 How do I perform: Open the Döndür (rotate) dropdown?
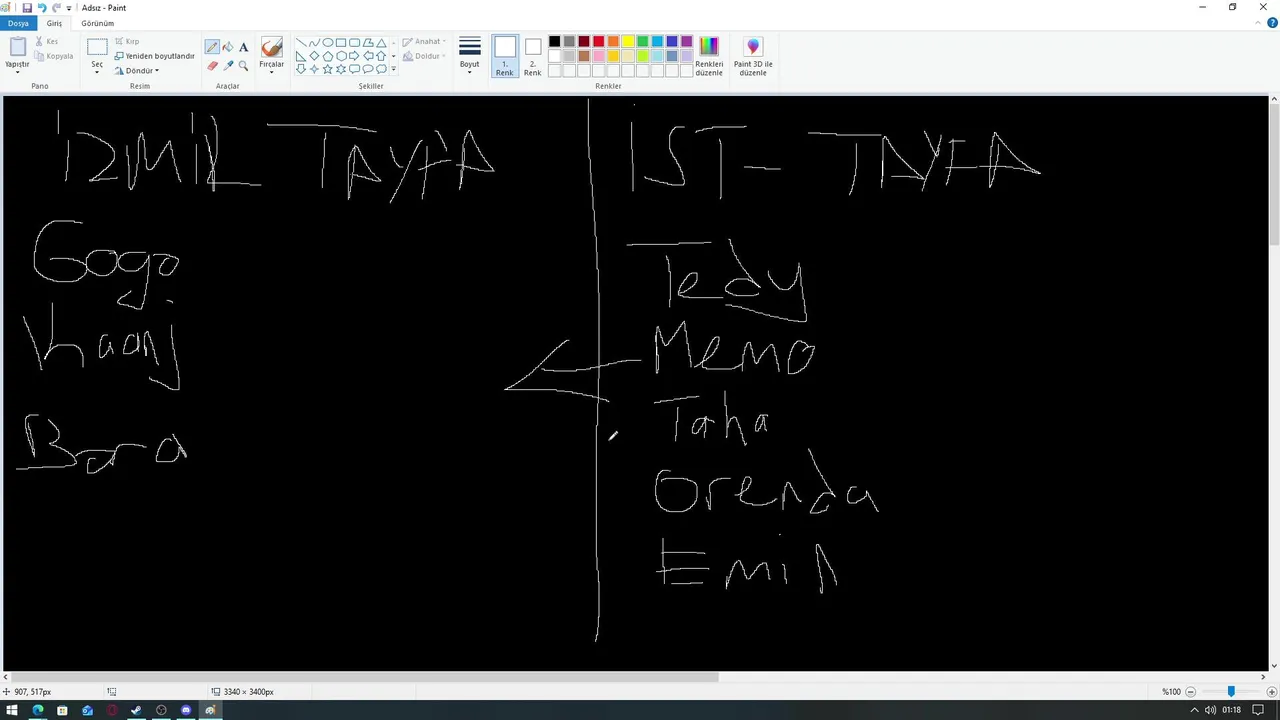[137, 71]
